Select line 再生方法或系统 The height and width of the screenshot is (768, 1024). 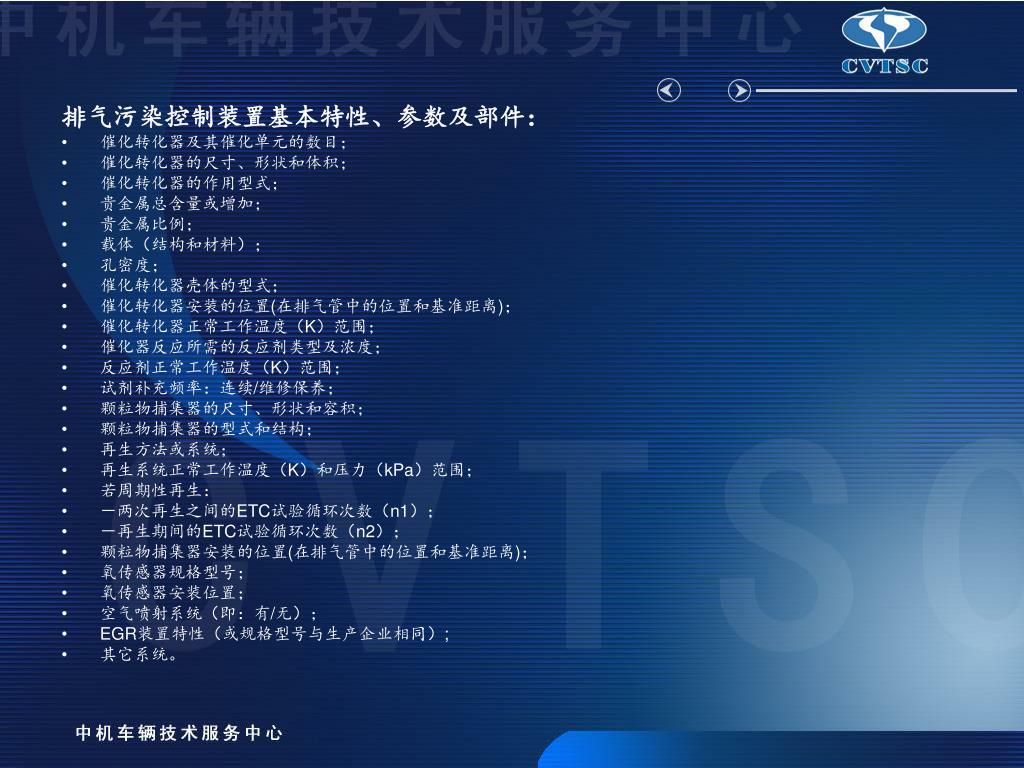(x=164, y=449)
